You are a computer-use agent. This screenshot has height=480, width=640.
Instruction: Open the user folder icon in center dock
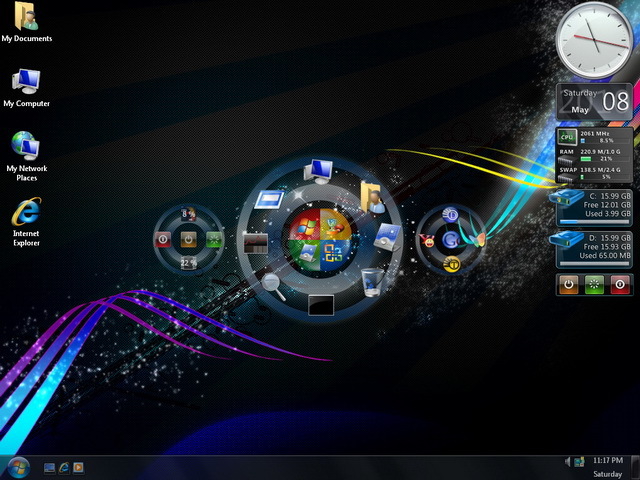pyautogui.click(x=372, y=198)
